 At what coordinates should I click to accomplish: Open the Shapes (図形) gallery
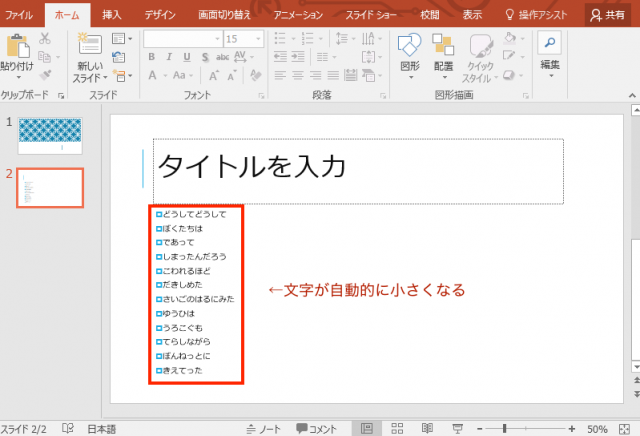[x=410, y=46]
